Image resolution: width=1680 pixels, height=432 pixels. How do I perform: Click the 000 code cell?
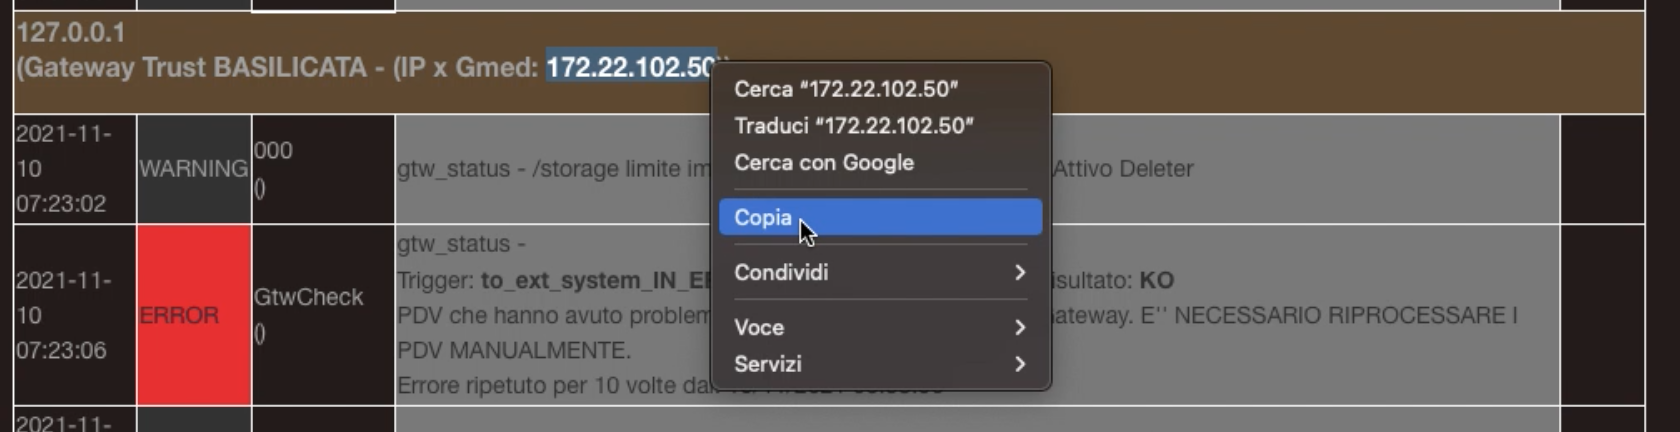273,151
